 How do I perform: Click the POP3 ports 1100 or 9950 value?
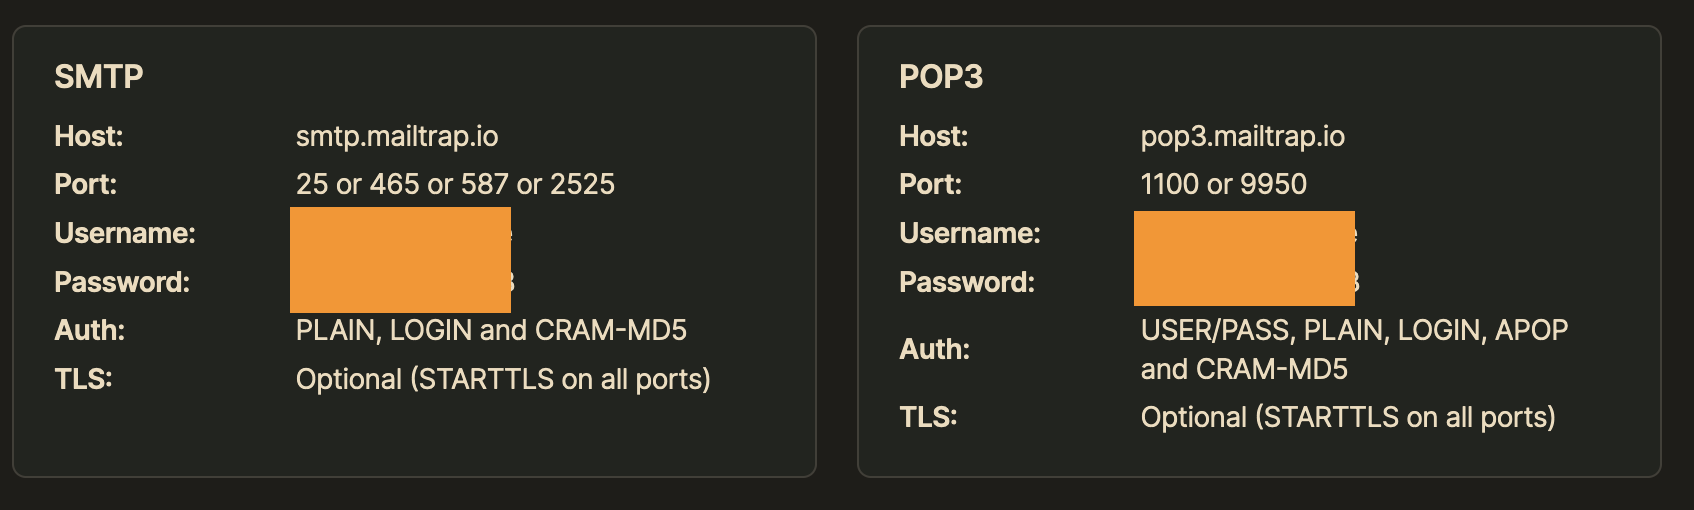(x=1224, y=184)
